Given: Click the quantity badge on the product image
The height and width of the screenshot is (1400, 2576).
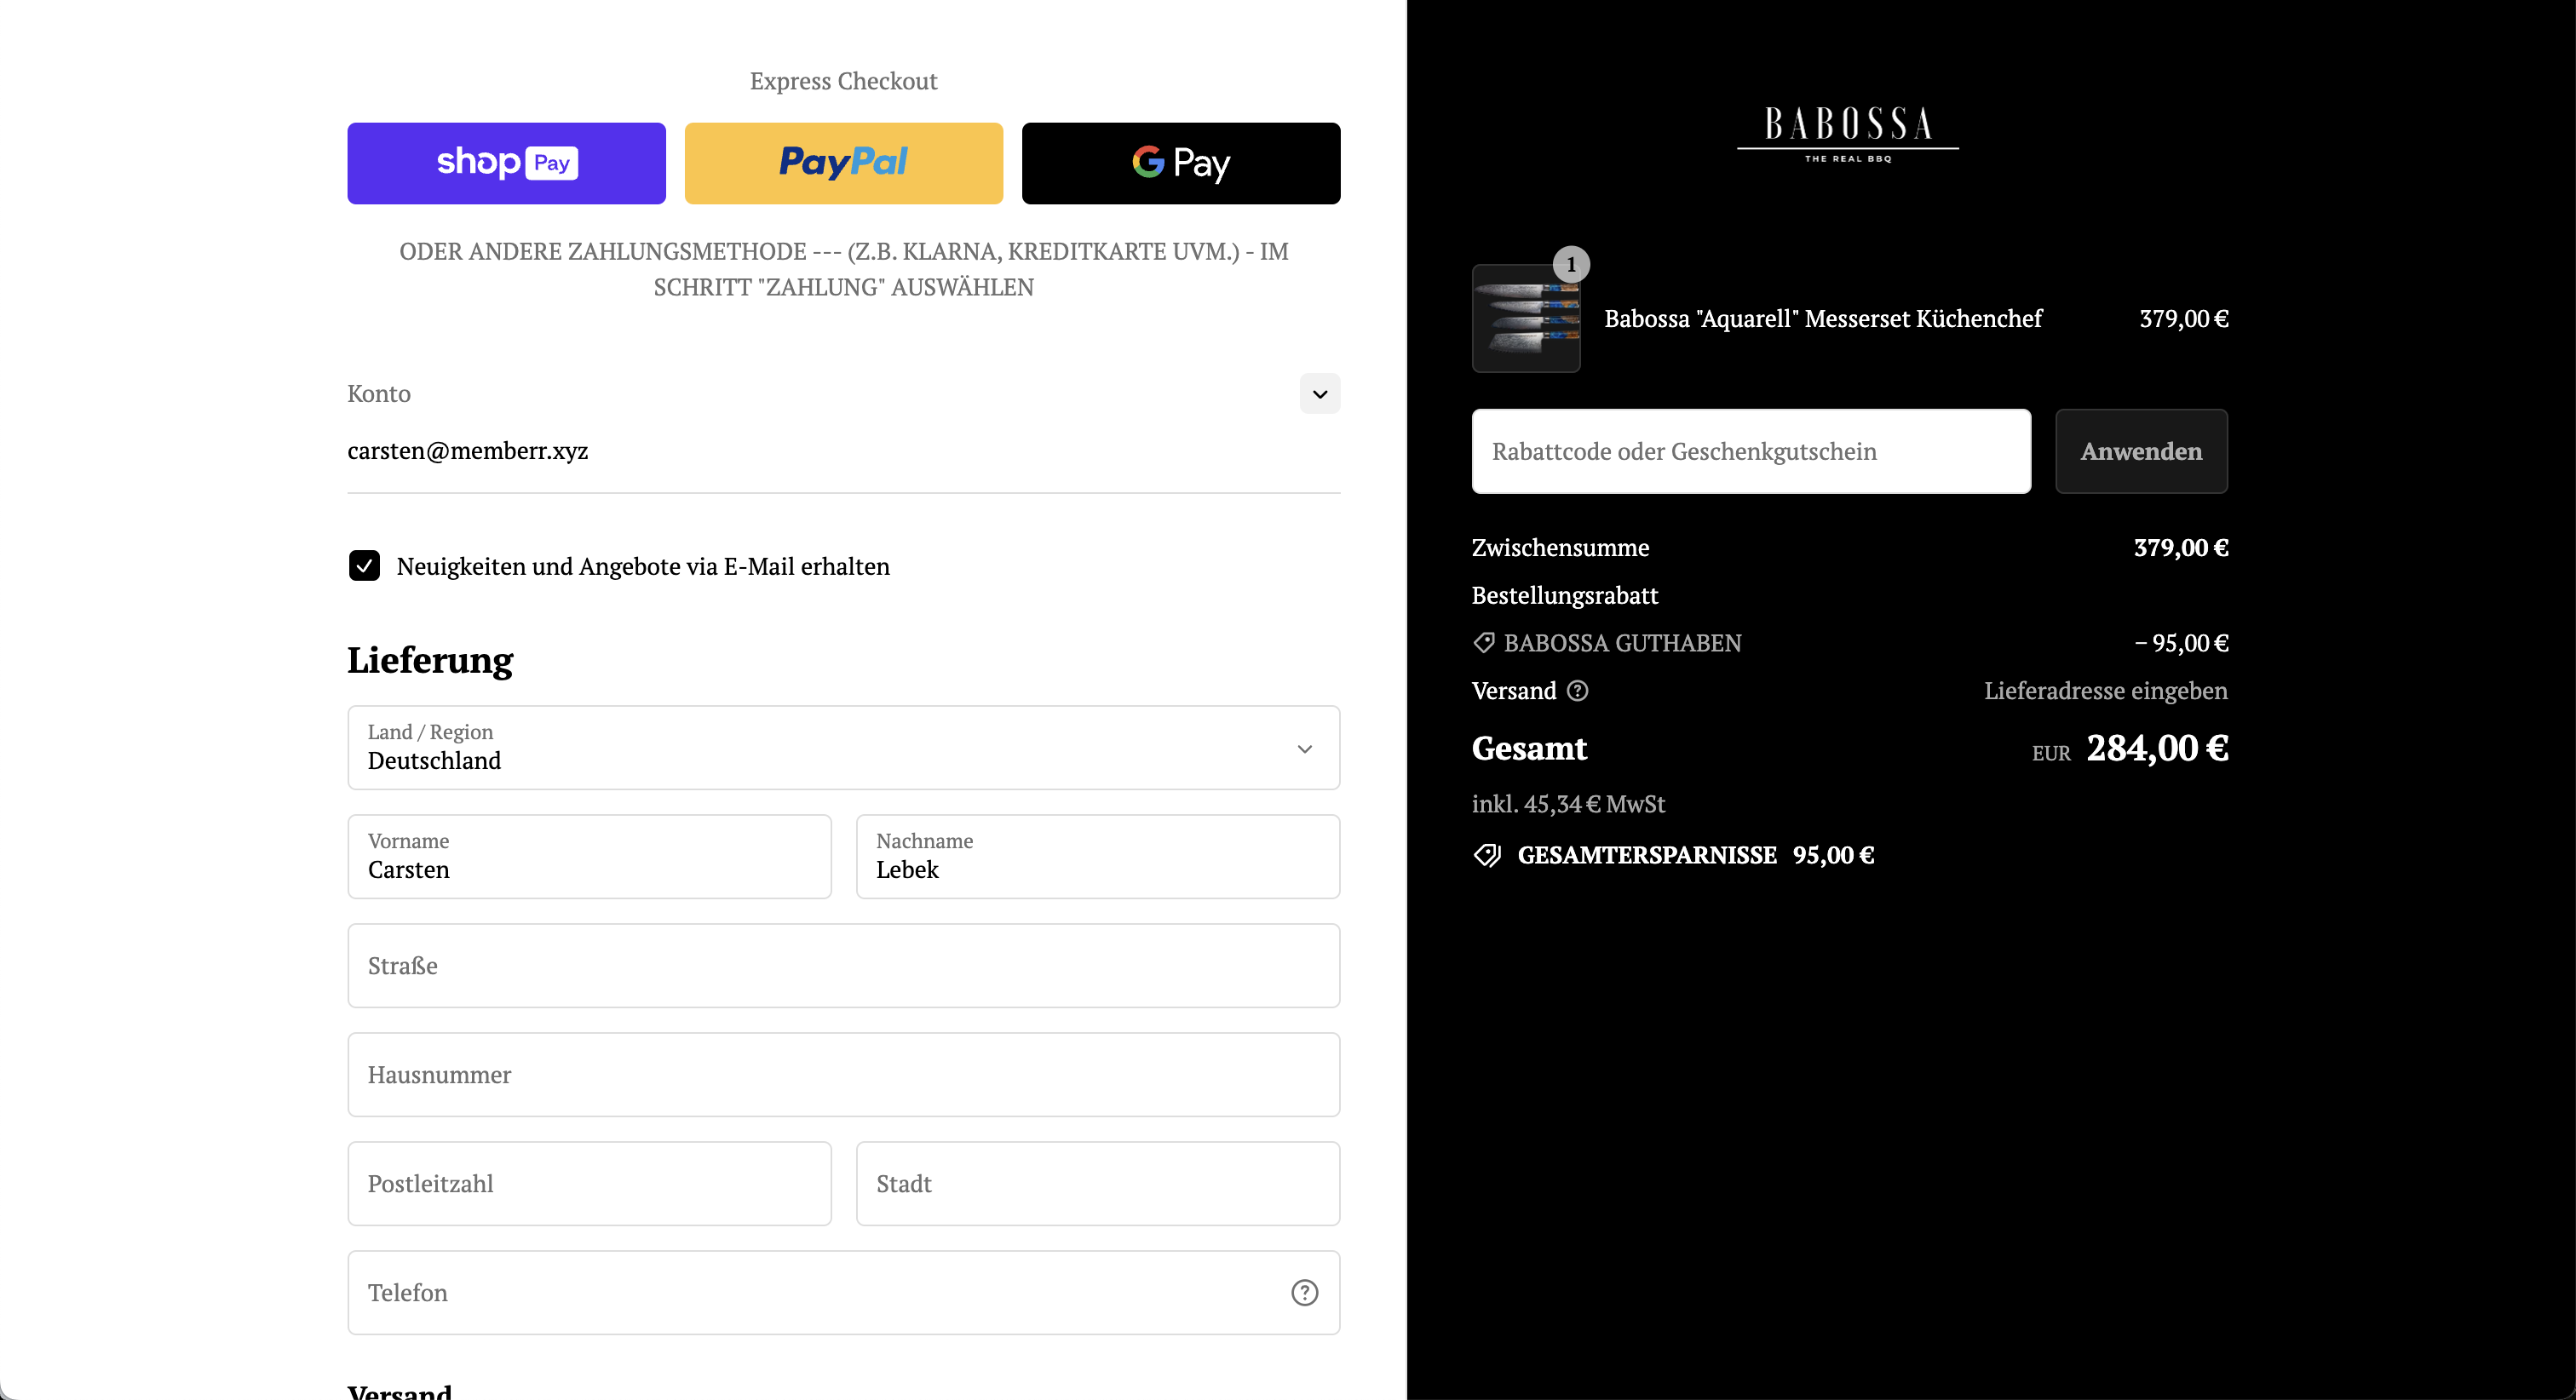Looking at the screenshot, I should [x=1571, y=265].
